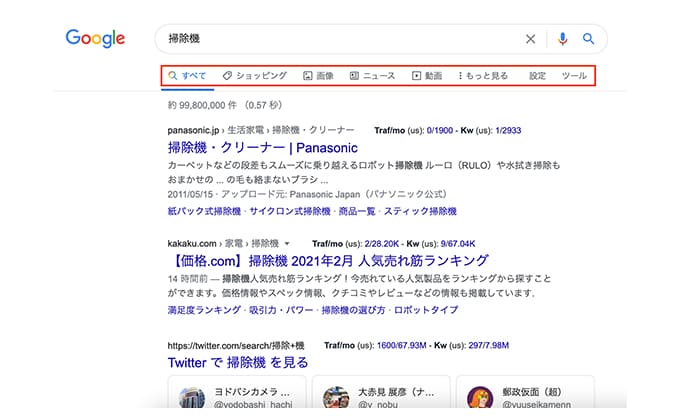This screenshot has width=680, height=420.
Task: Switch to the ショッピング tab
Action: coord(255,76)
